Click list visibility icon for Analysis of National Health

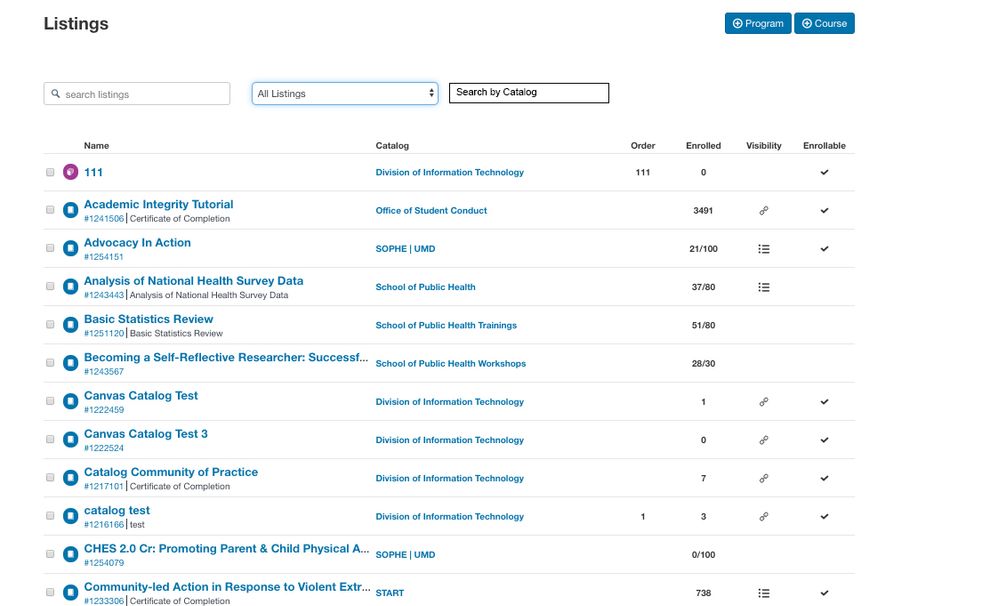coord(764,287)
